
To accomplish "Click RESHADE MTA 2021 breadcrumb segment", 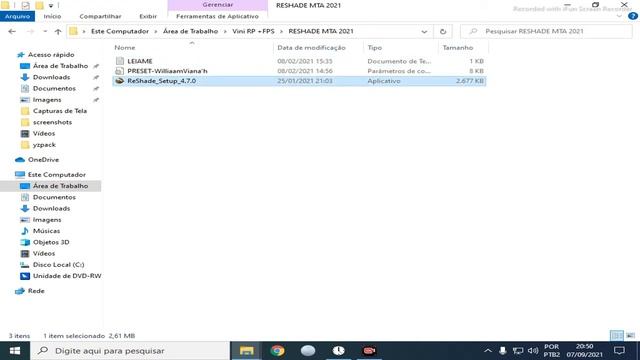I will [321, 31].
